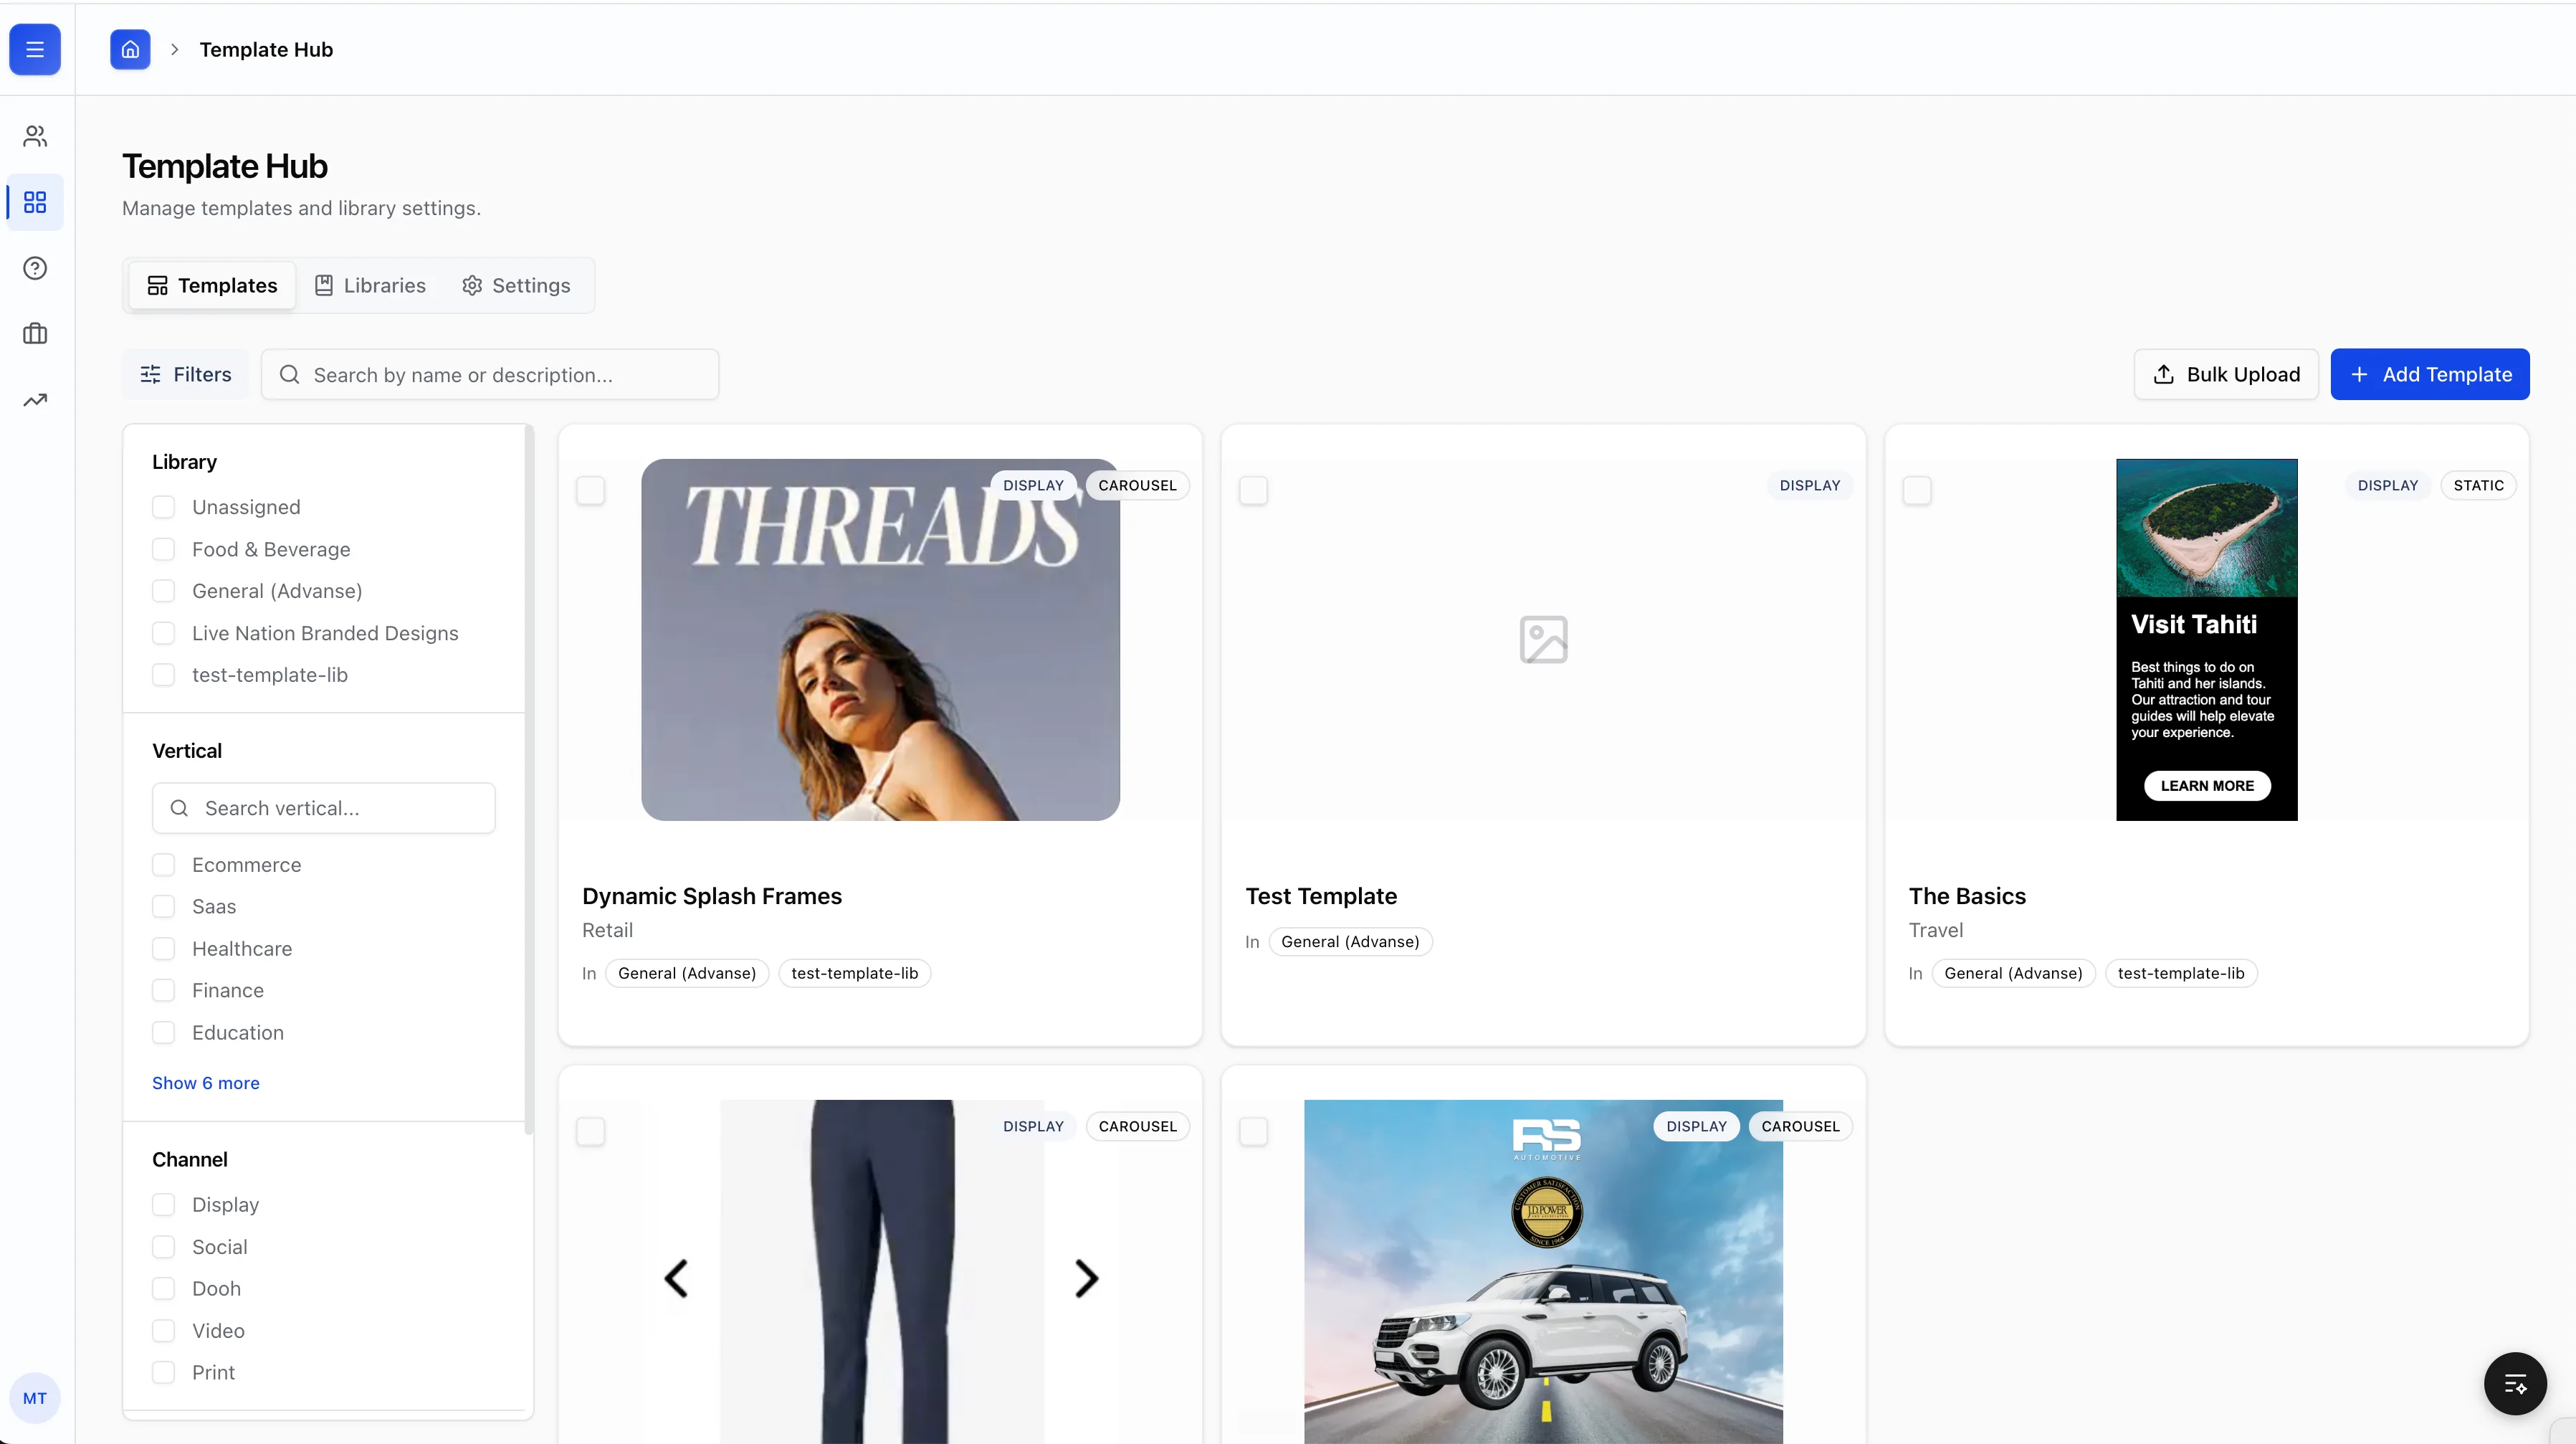
Task: Check the General (Advanse) library filter
Action: pyautogui.click(x=163, y=591)
